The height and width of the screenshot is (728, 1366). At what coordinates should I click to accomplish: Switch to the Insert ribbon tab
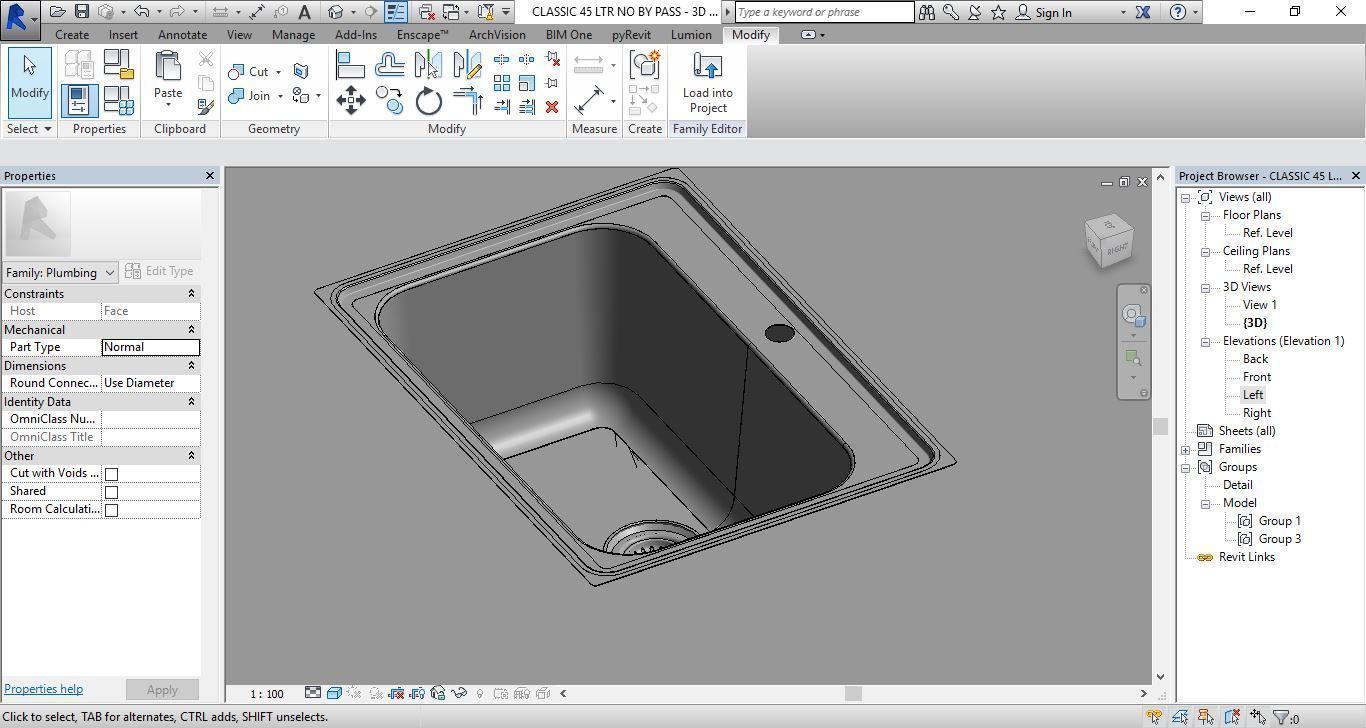click(x=123, y=34)
